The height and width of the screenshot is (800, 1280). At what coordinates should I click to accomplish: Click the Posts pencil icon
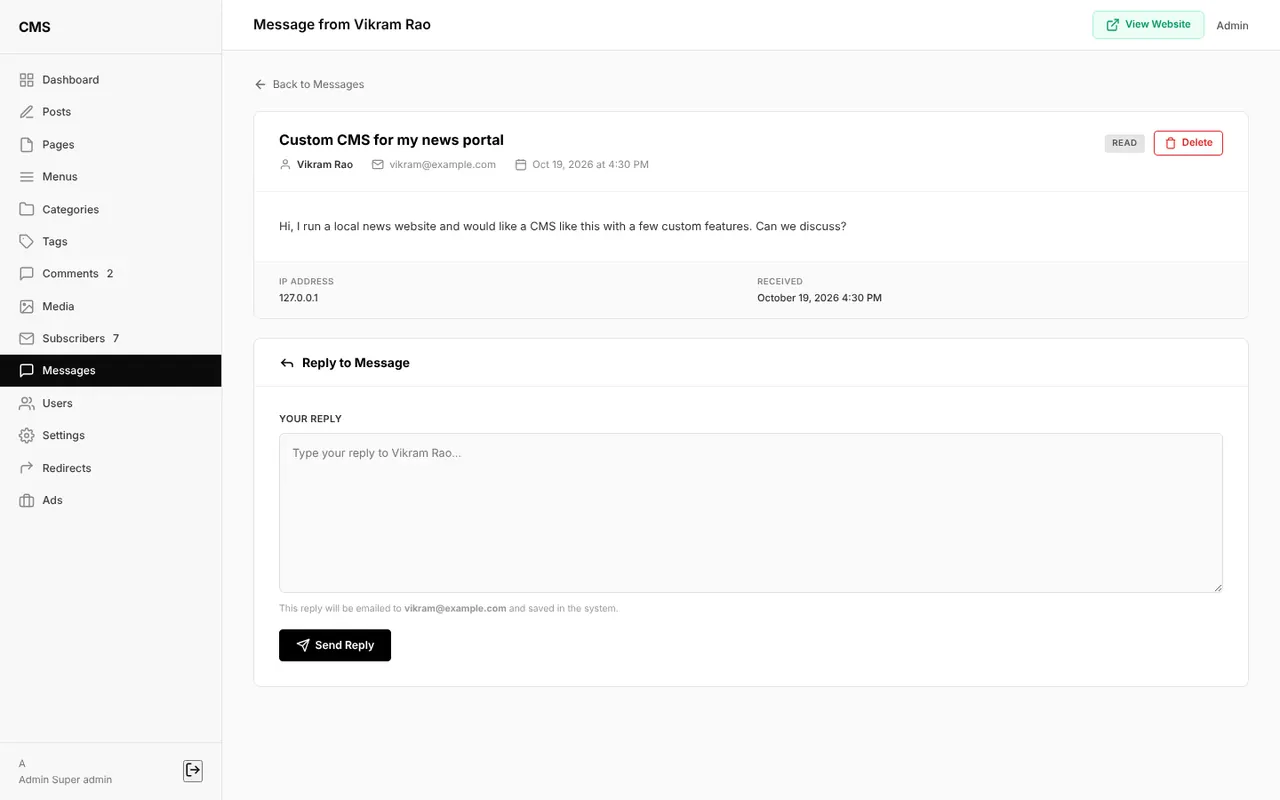coord(27,112)
